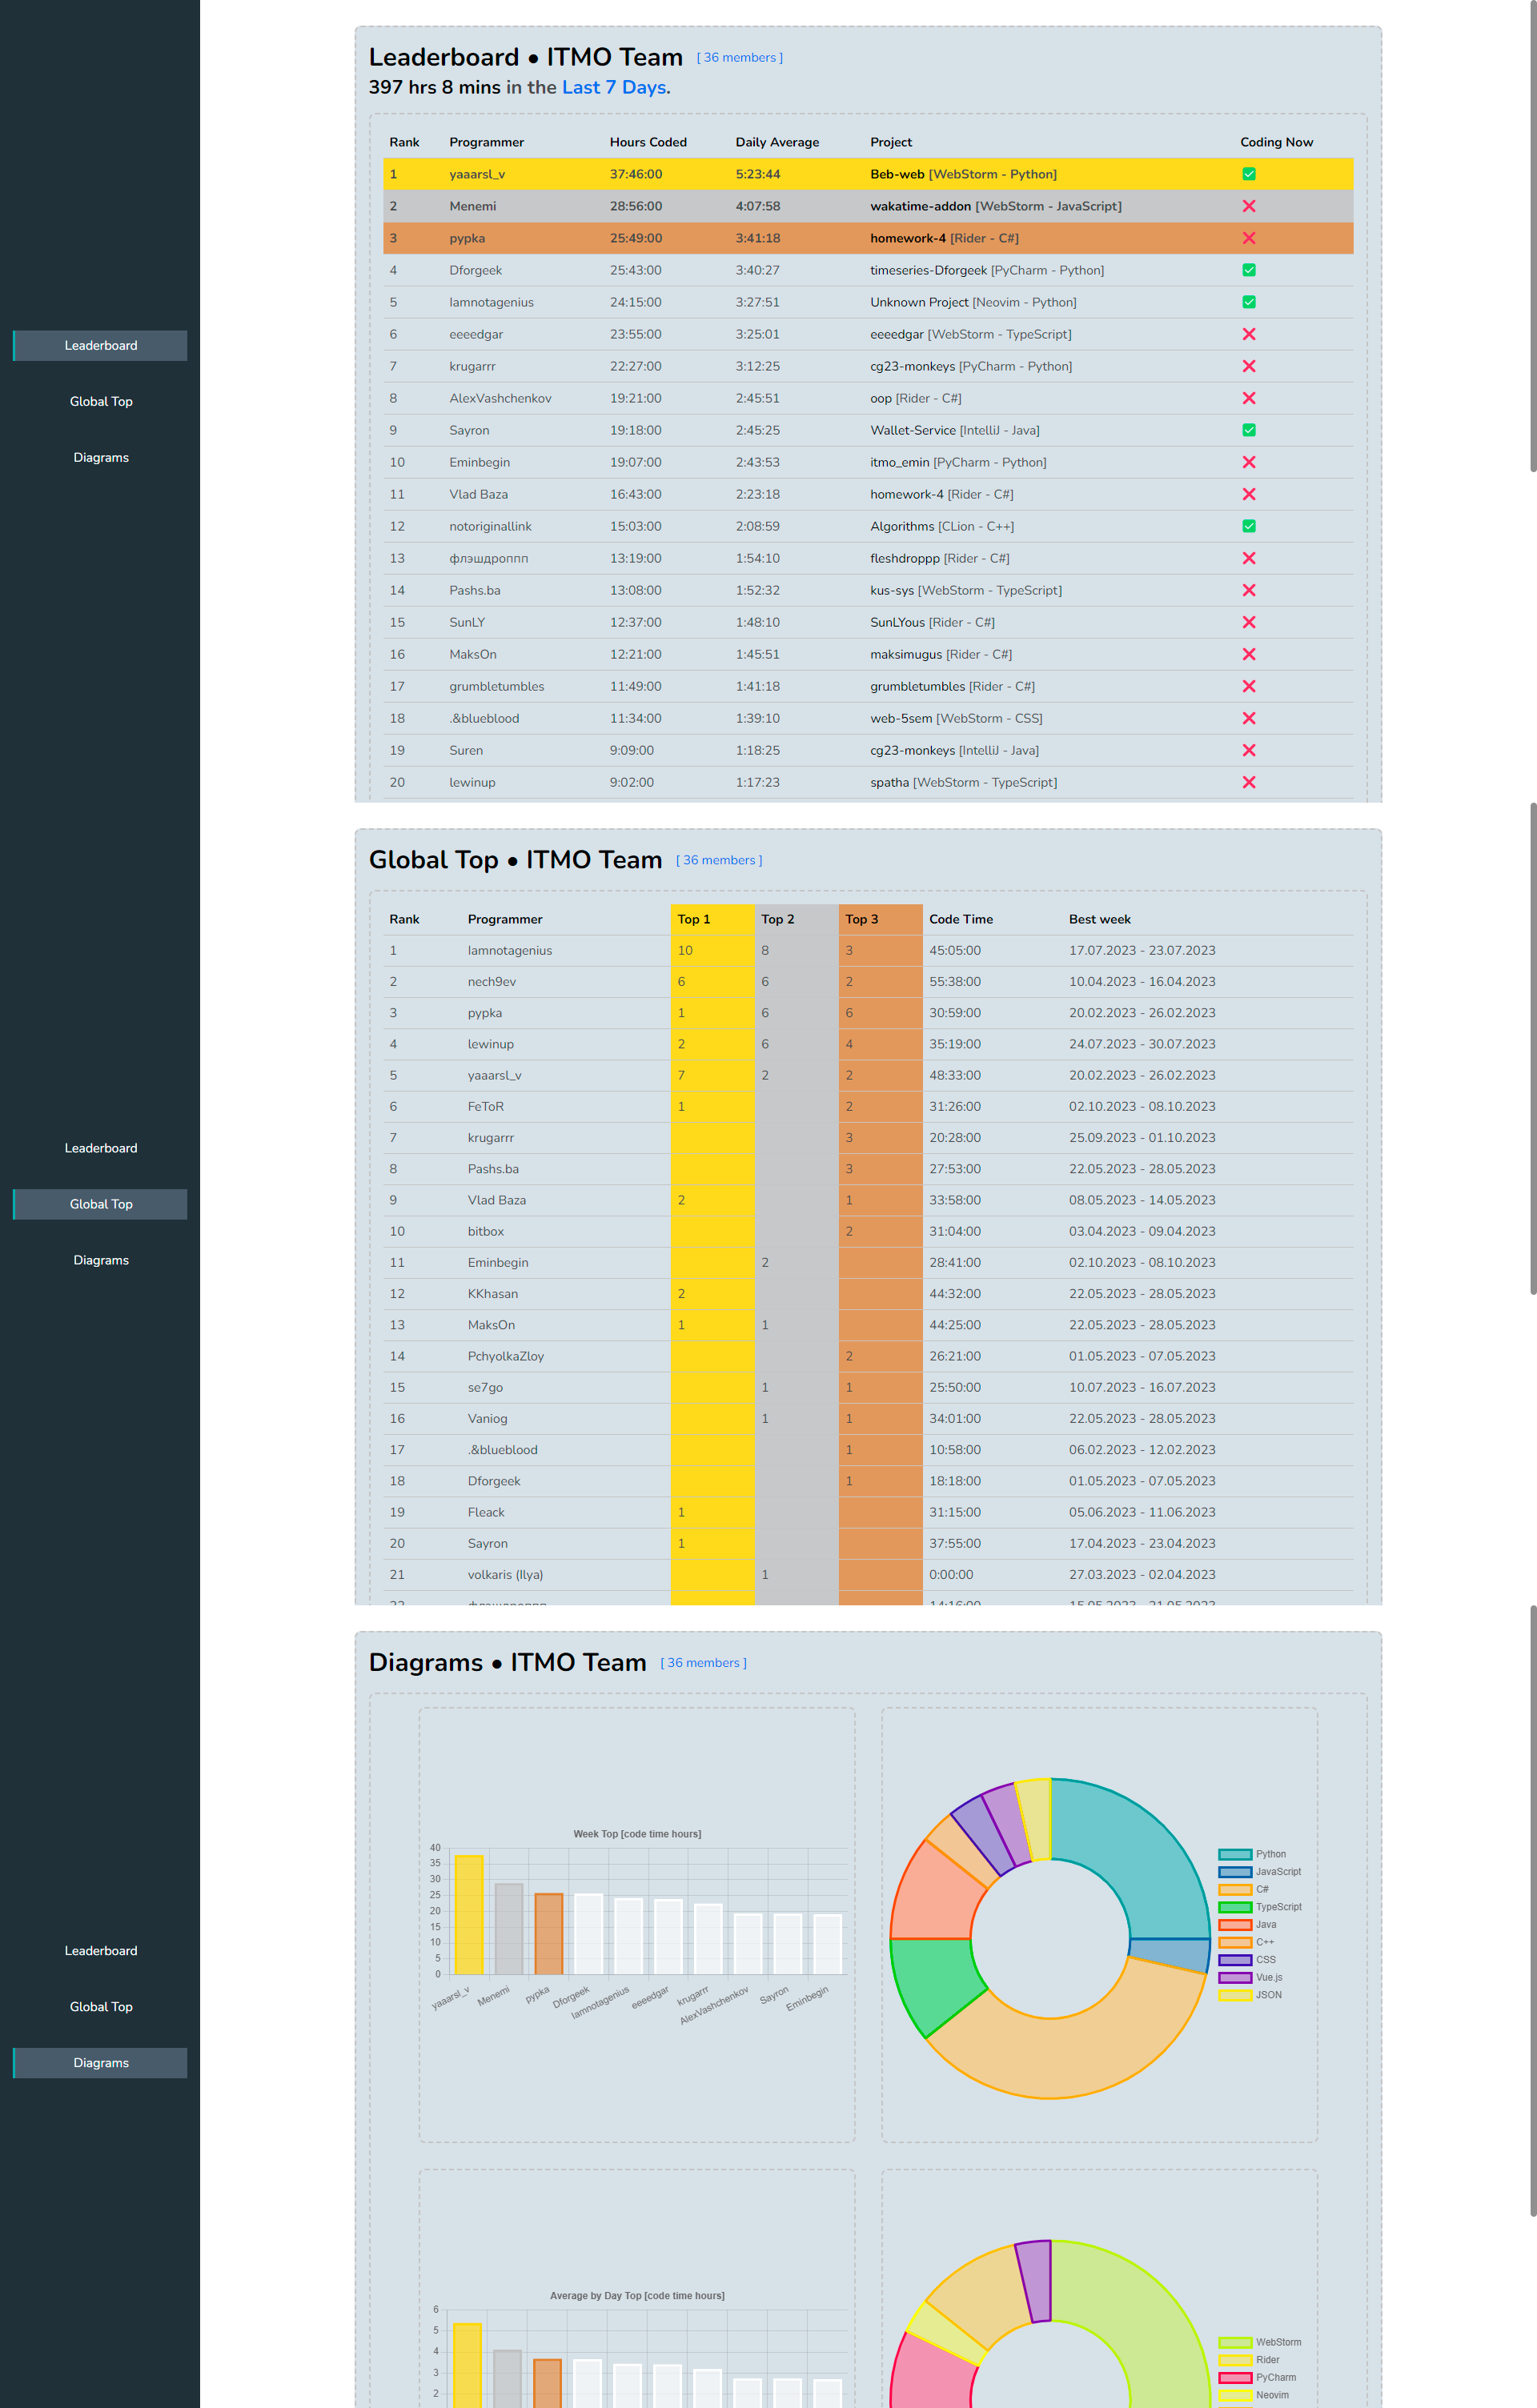The width and height of the screenshot is (1537, 2408).
Task: Open the Last 7 Days link
Action: click(614, 87)
